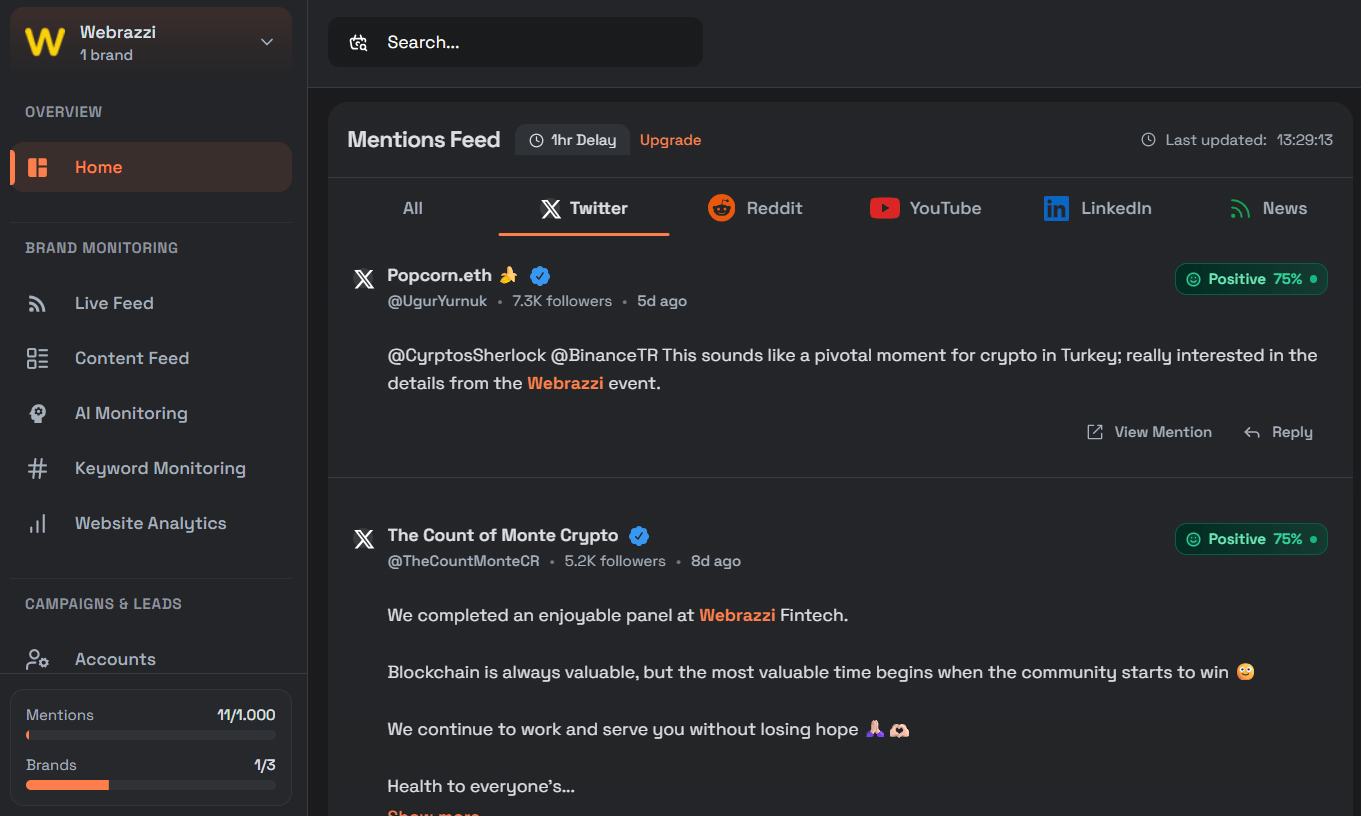Click the Webrazzi yellow W logo
The width and height of the screenshot is (1361, 816).
pos(45,42)
